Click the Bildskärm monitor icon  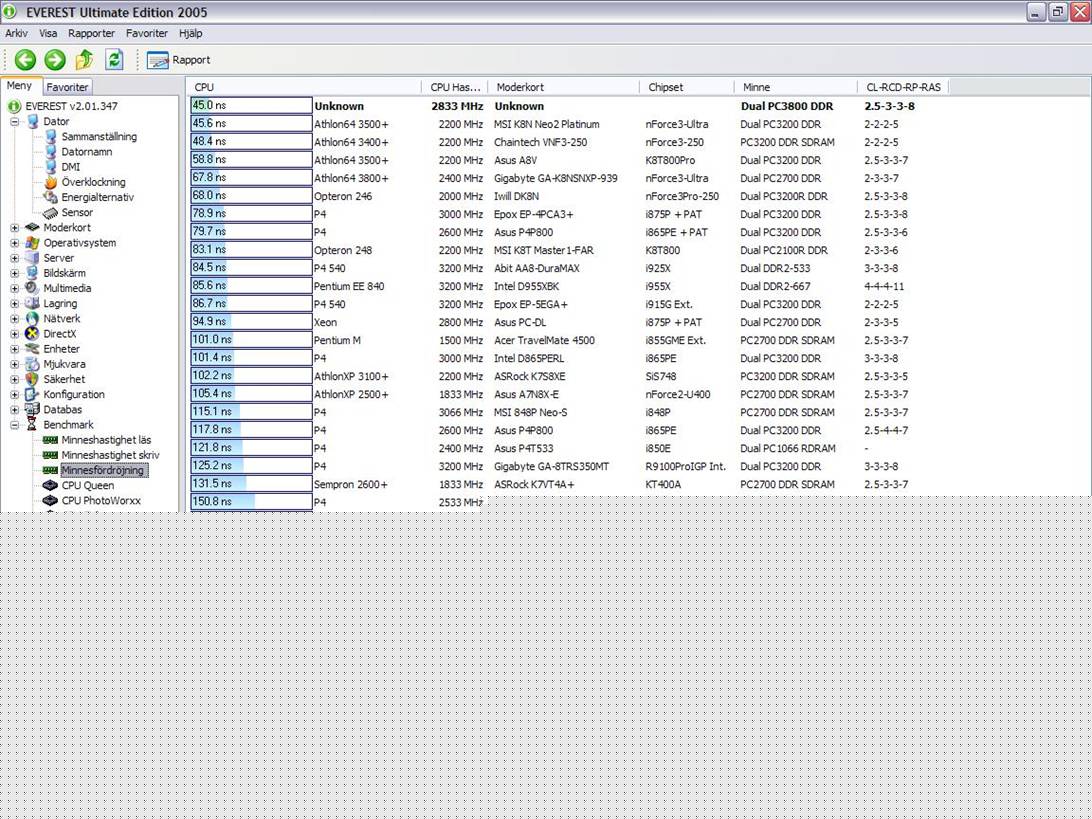32,273
